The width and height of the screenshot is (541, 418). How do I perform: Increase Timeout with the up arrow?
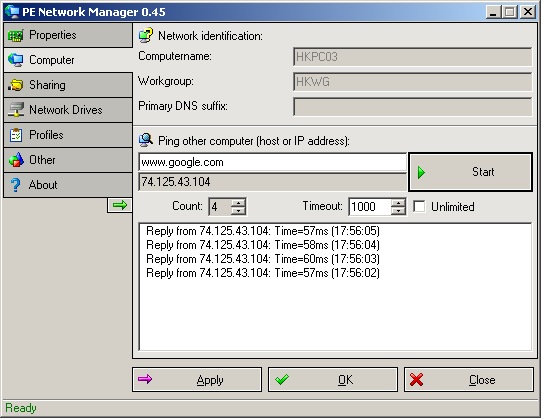click(398, 203)
